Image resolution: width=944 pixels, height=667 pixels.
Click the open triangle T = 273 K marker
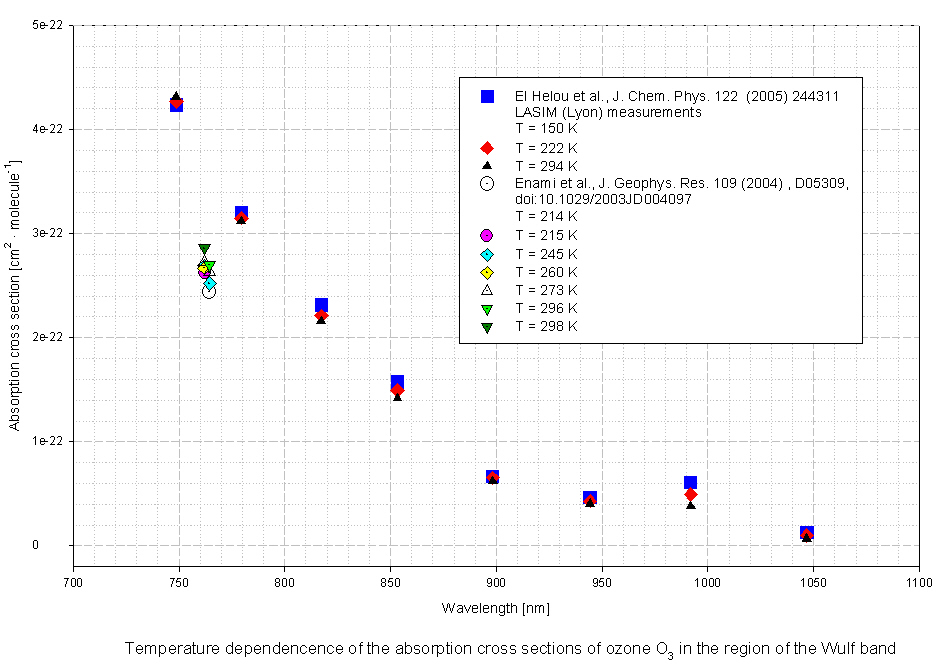click(487, 290)
